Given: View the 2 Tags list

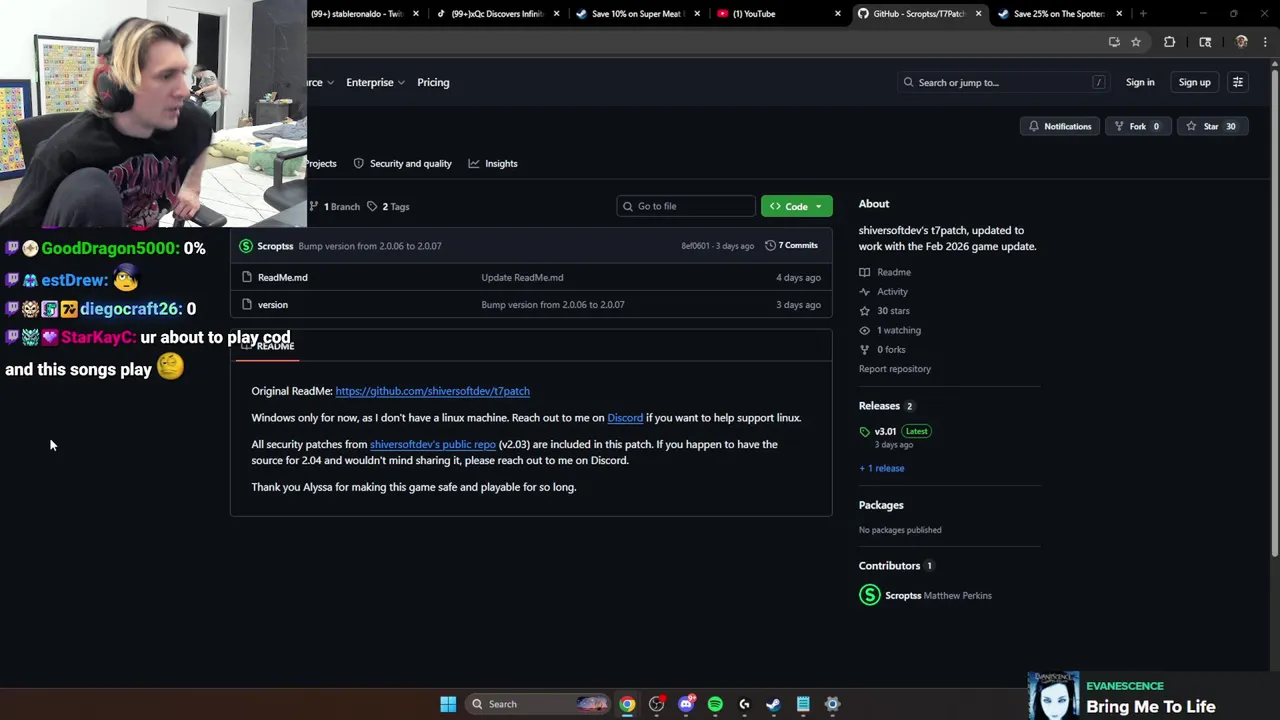Looking at the screenshot, I should pyautogui.click(x=389, y=206).
